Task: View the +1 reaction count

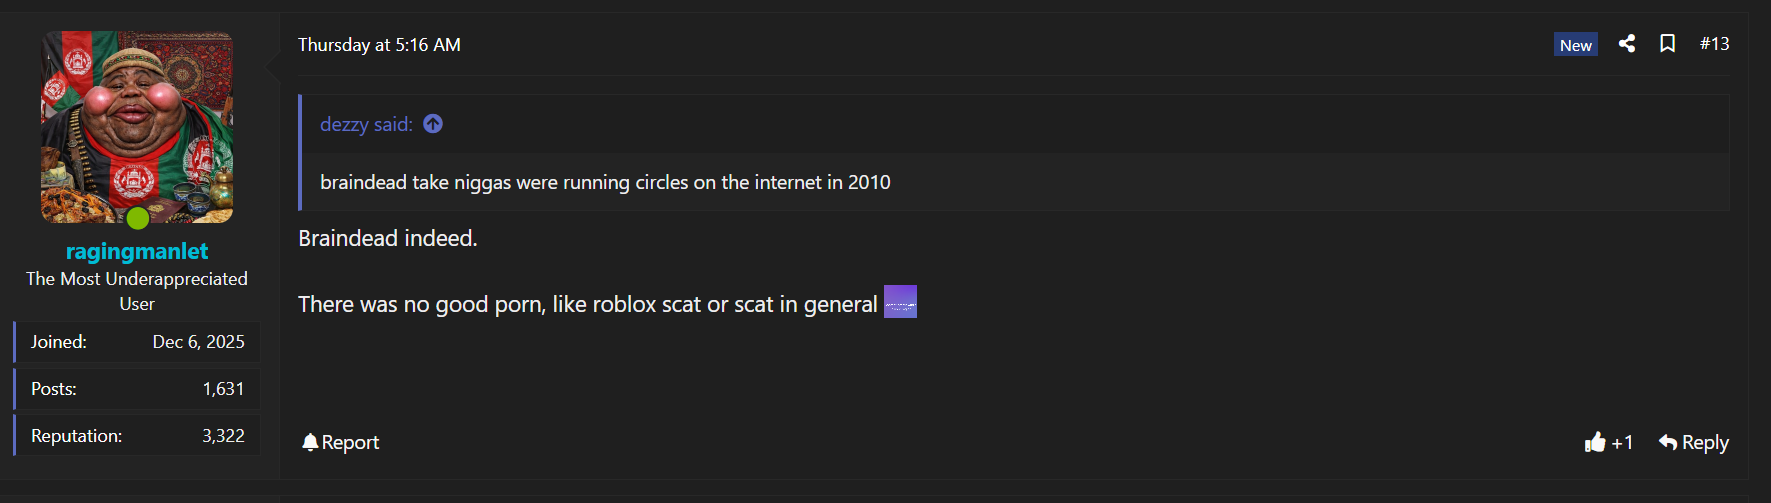Action: tap(1622, 442)
